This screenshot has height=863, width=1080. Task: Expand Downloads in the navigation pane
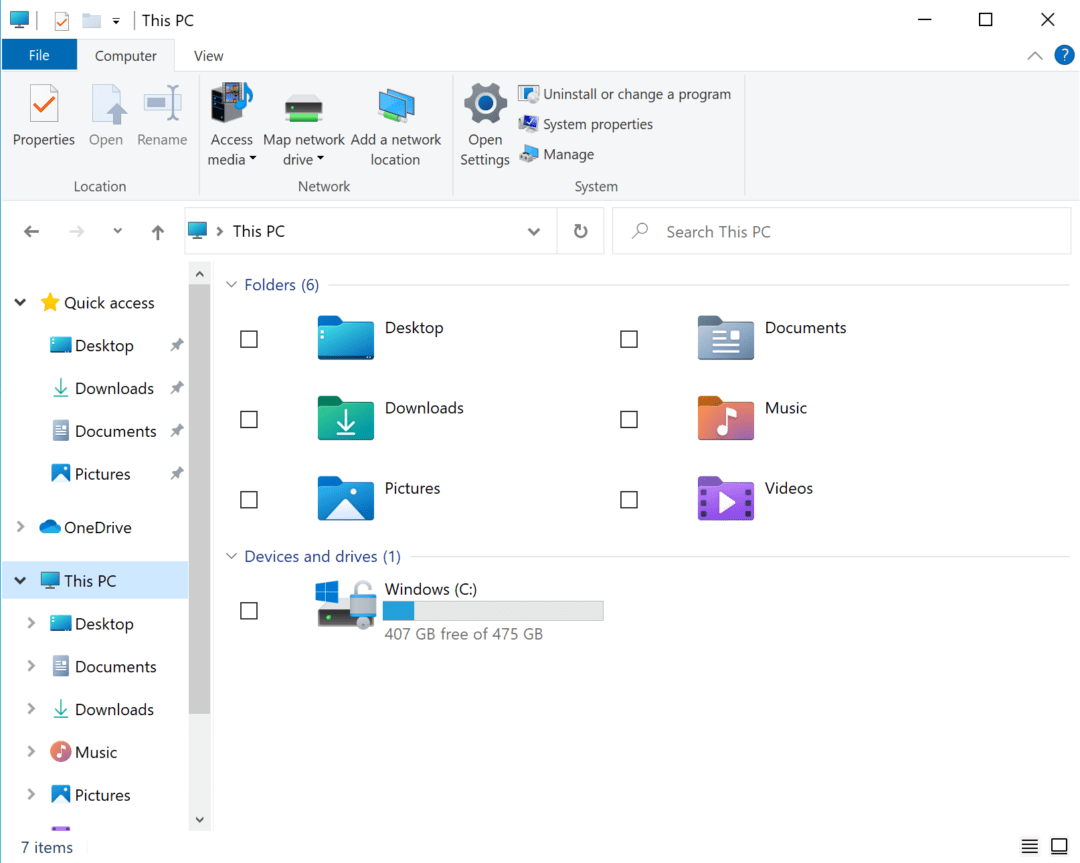click(30, 709)
